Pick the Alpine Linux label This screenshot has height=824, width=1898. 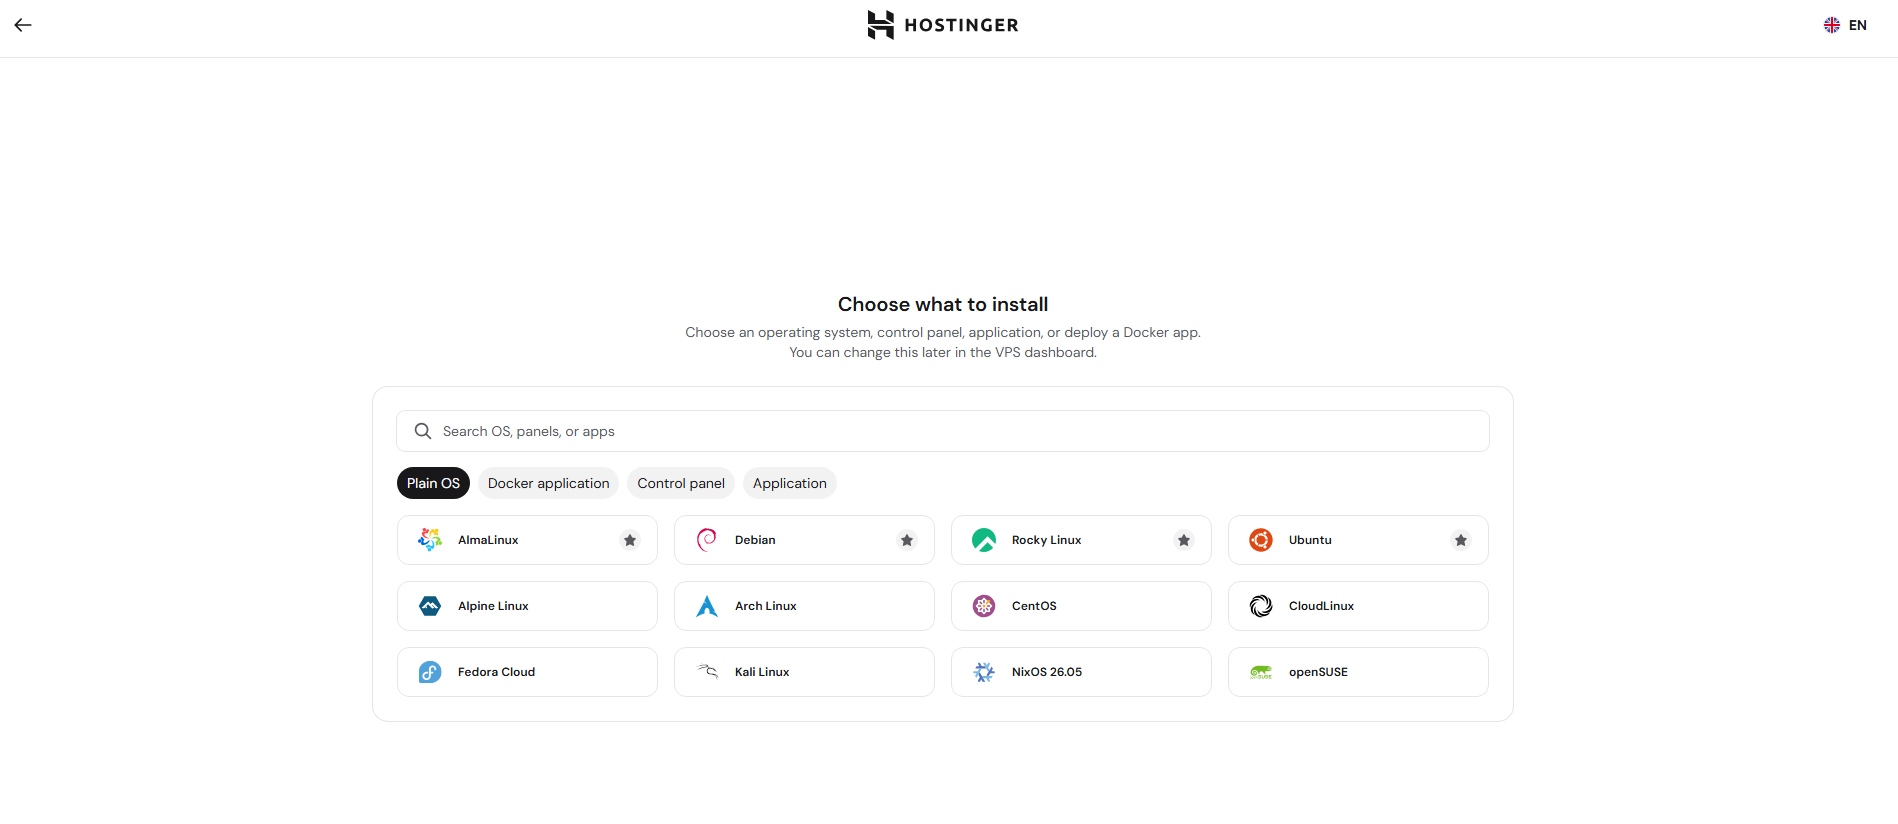[x=493, y=606]
